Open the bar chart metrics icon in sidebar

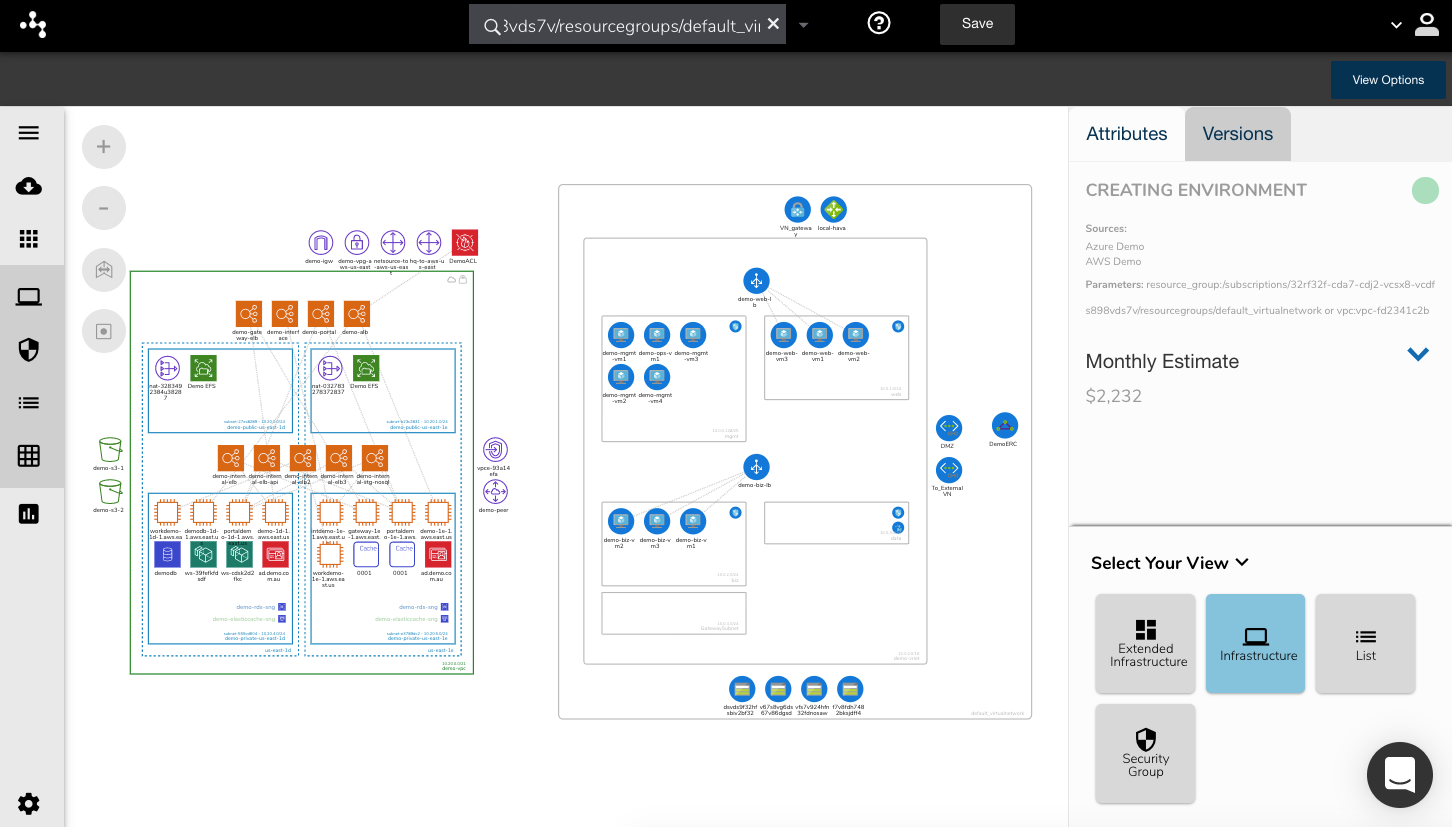(x=29, y=513)
